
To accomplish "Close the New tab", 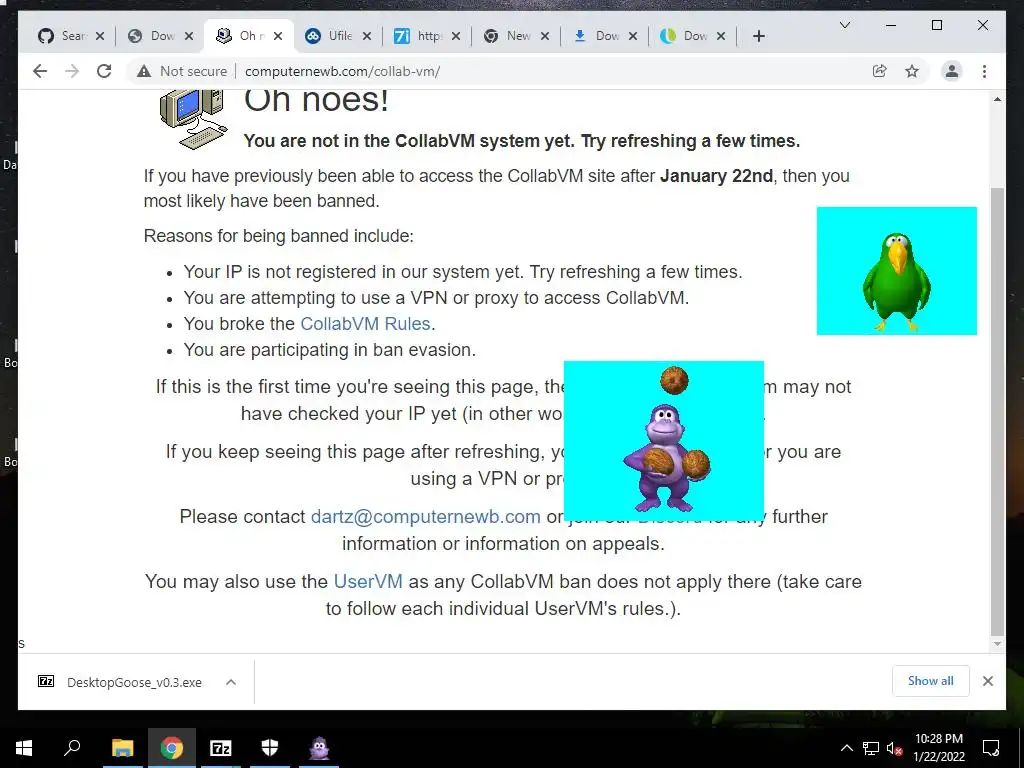I will [545, 36].
